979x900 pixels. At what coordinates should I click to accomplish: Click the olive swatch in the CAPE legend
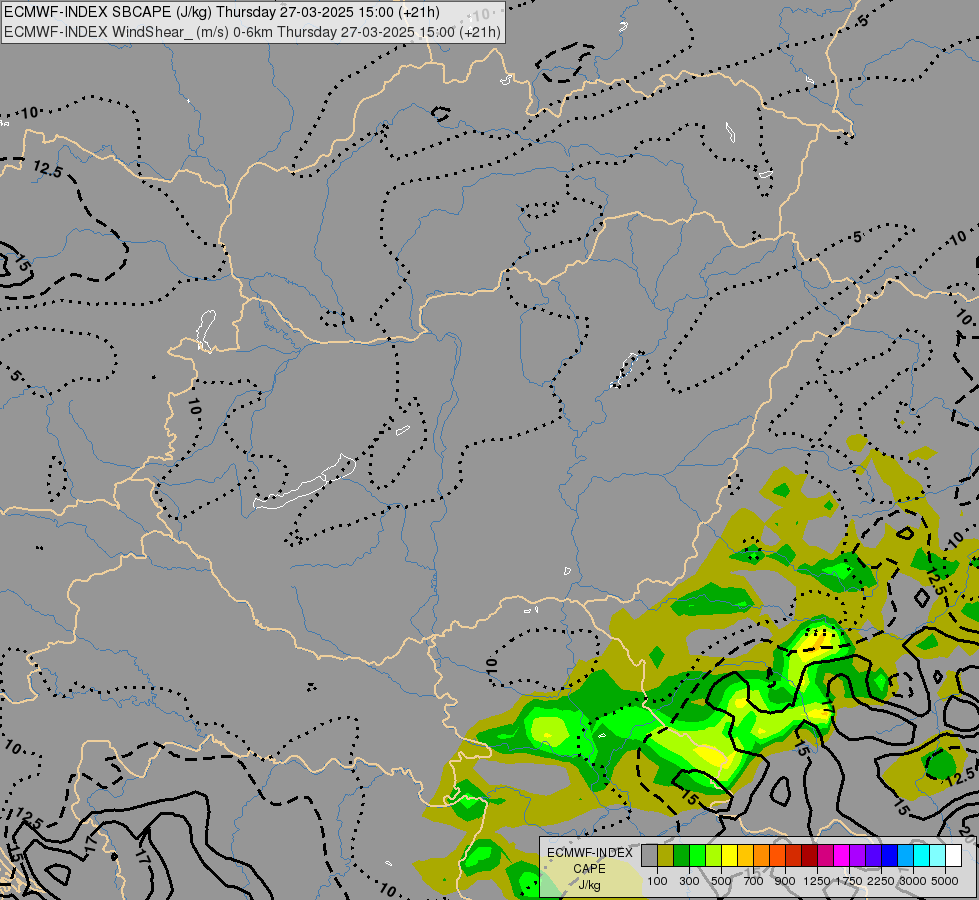[666, 855]
